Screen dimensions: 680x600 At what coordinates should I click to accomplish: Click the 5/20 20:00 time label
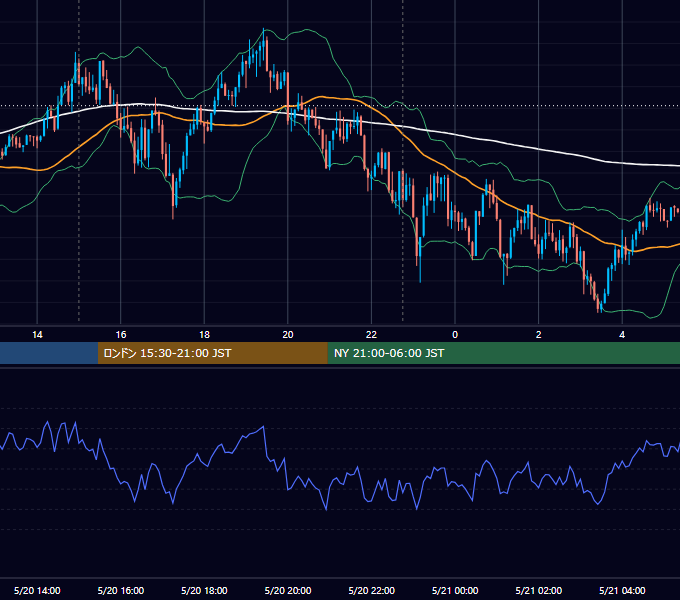(x=288, y=590)
